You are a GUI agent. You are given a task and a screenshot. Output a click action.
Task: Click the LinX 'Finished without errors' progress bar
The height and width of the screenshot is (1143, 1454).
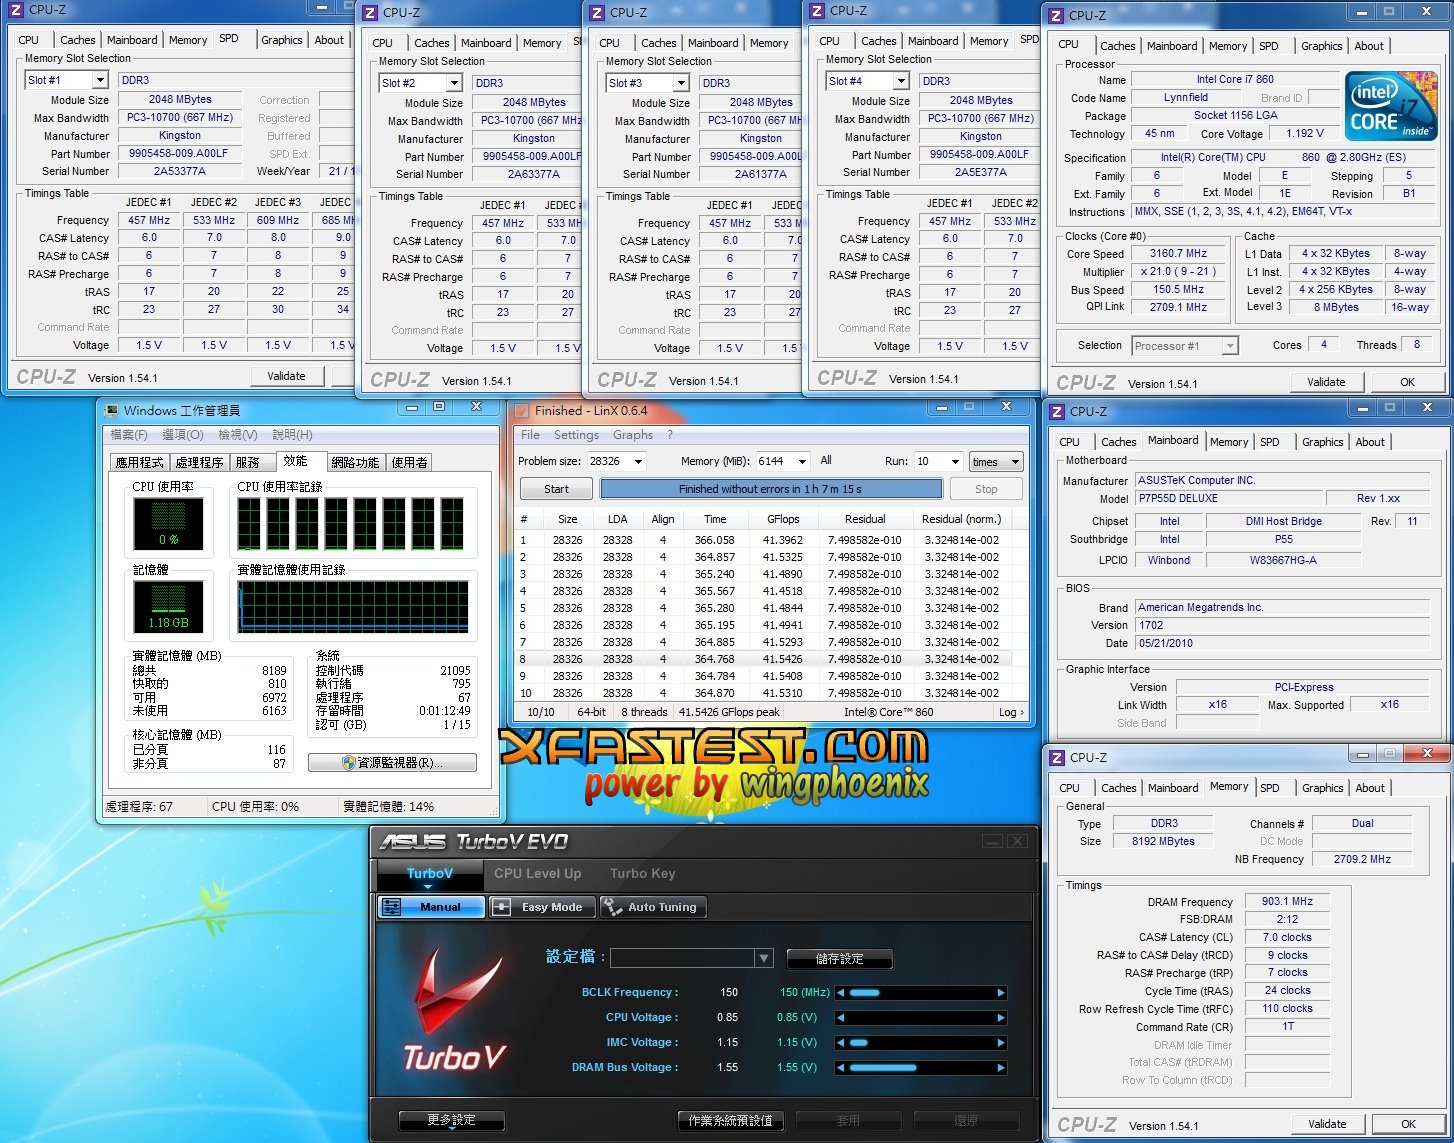point(771,489)
